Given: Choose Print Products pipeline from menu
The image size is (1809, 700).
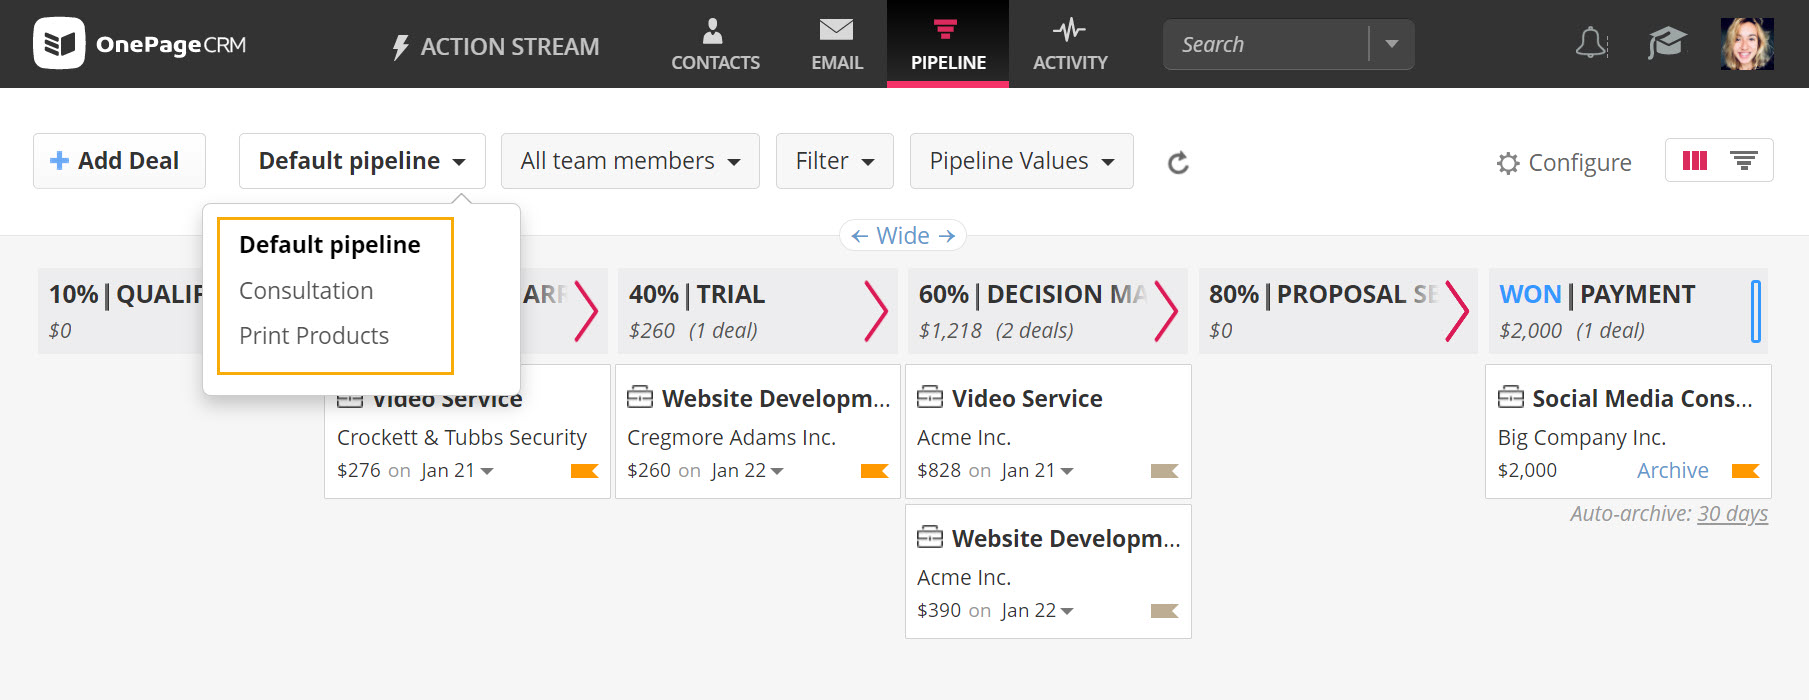Looking at the screenshot, I should coord(314,336).
